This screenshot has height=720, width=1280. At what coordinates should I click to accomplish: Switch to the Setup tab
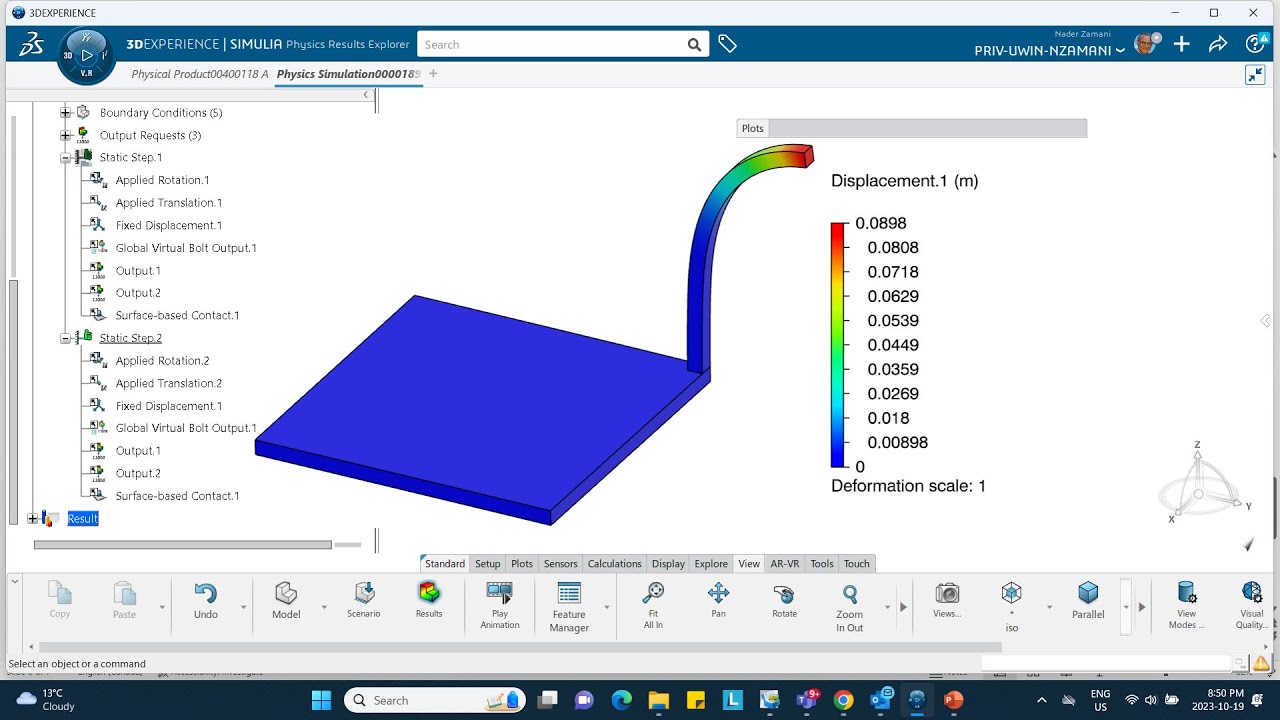(x=488, y=564)
